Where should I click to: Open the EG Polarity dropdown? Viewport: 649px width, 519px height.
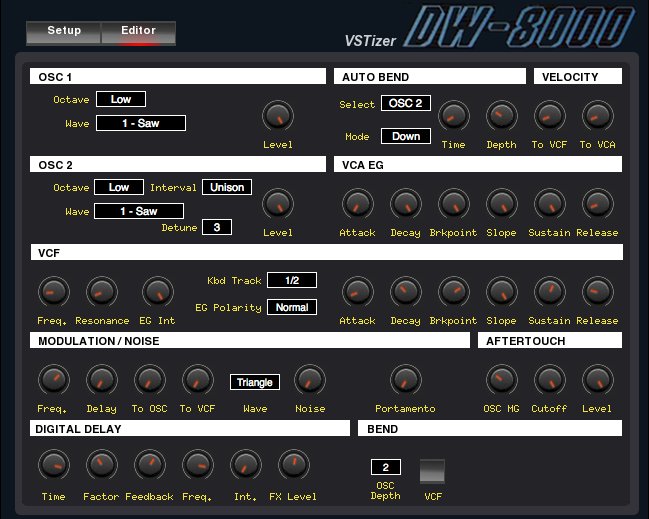[292, 307]
